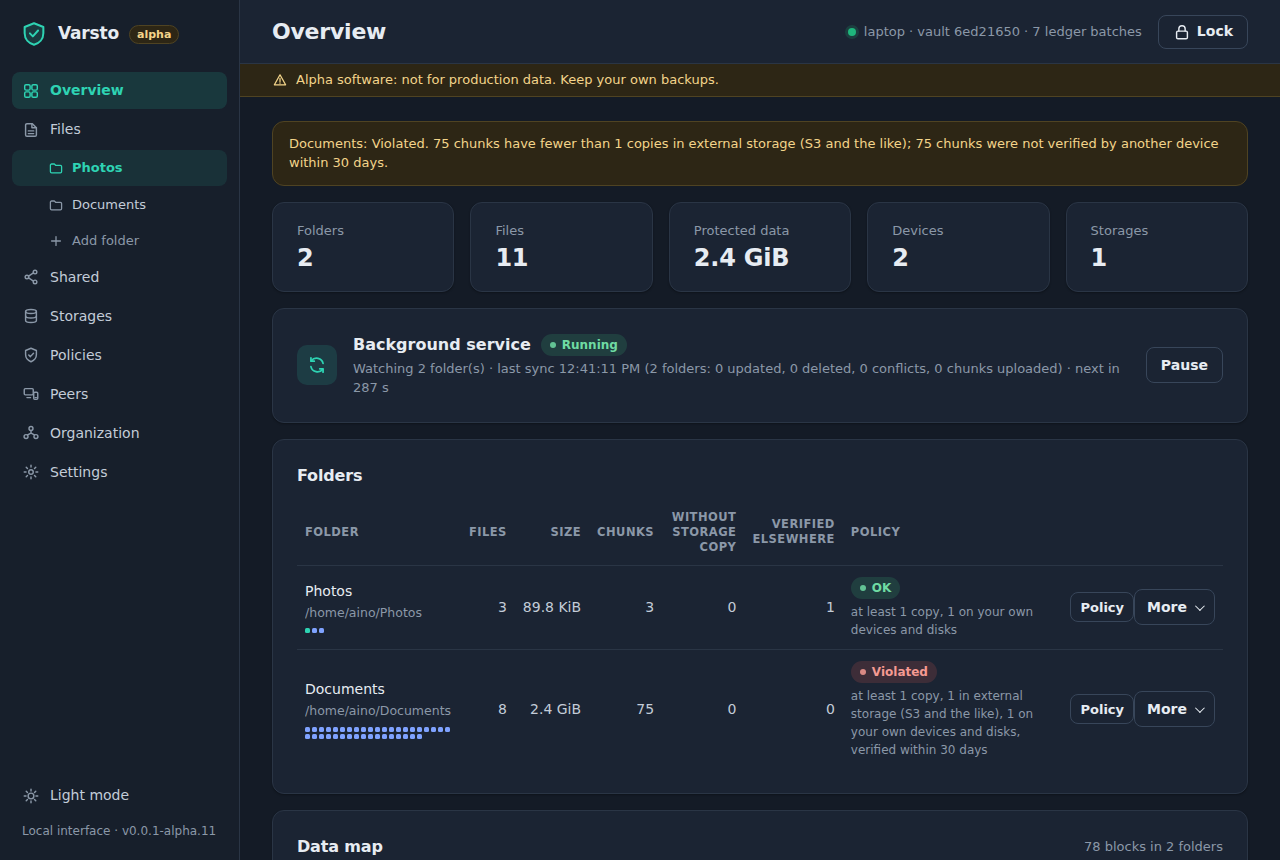The width and height of the screenshot is (1280, 860).
Task: Expand More dropdown for Documents folder
Action: pos(1174,709)
